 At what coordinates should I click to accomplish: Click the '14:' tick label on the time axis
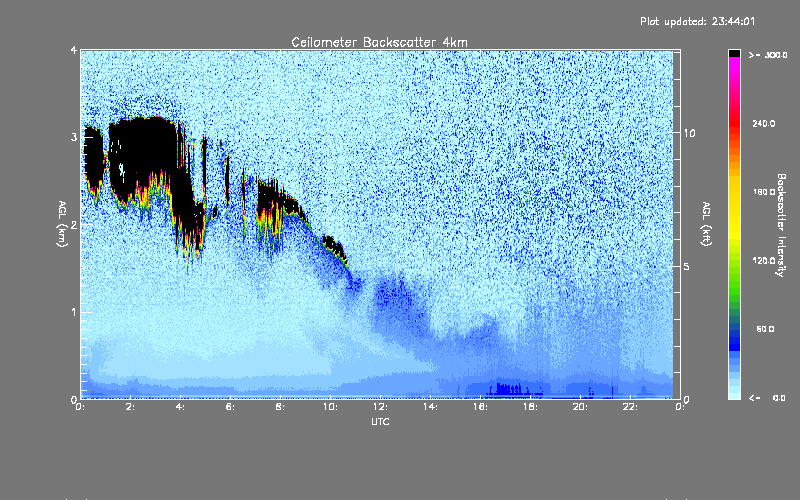[x=430, y=407]
